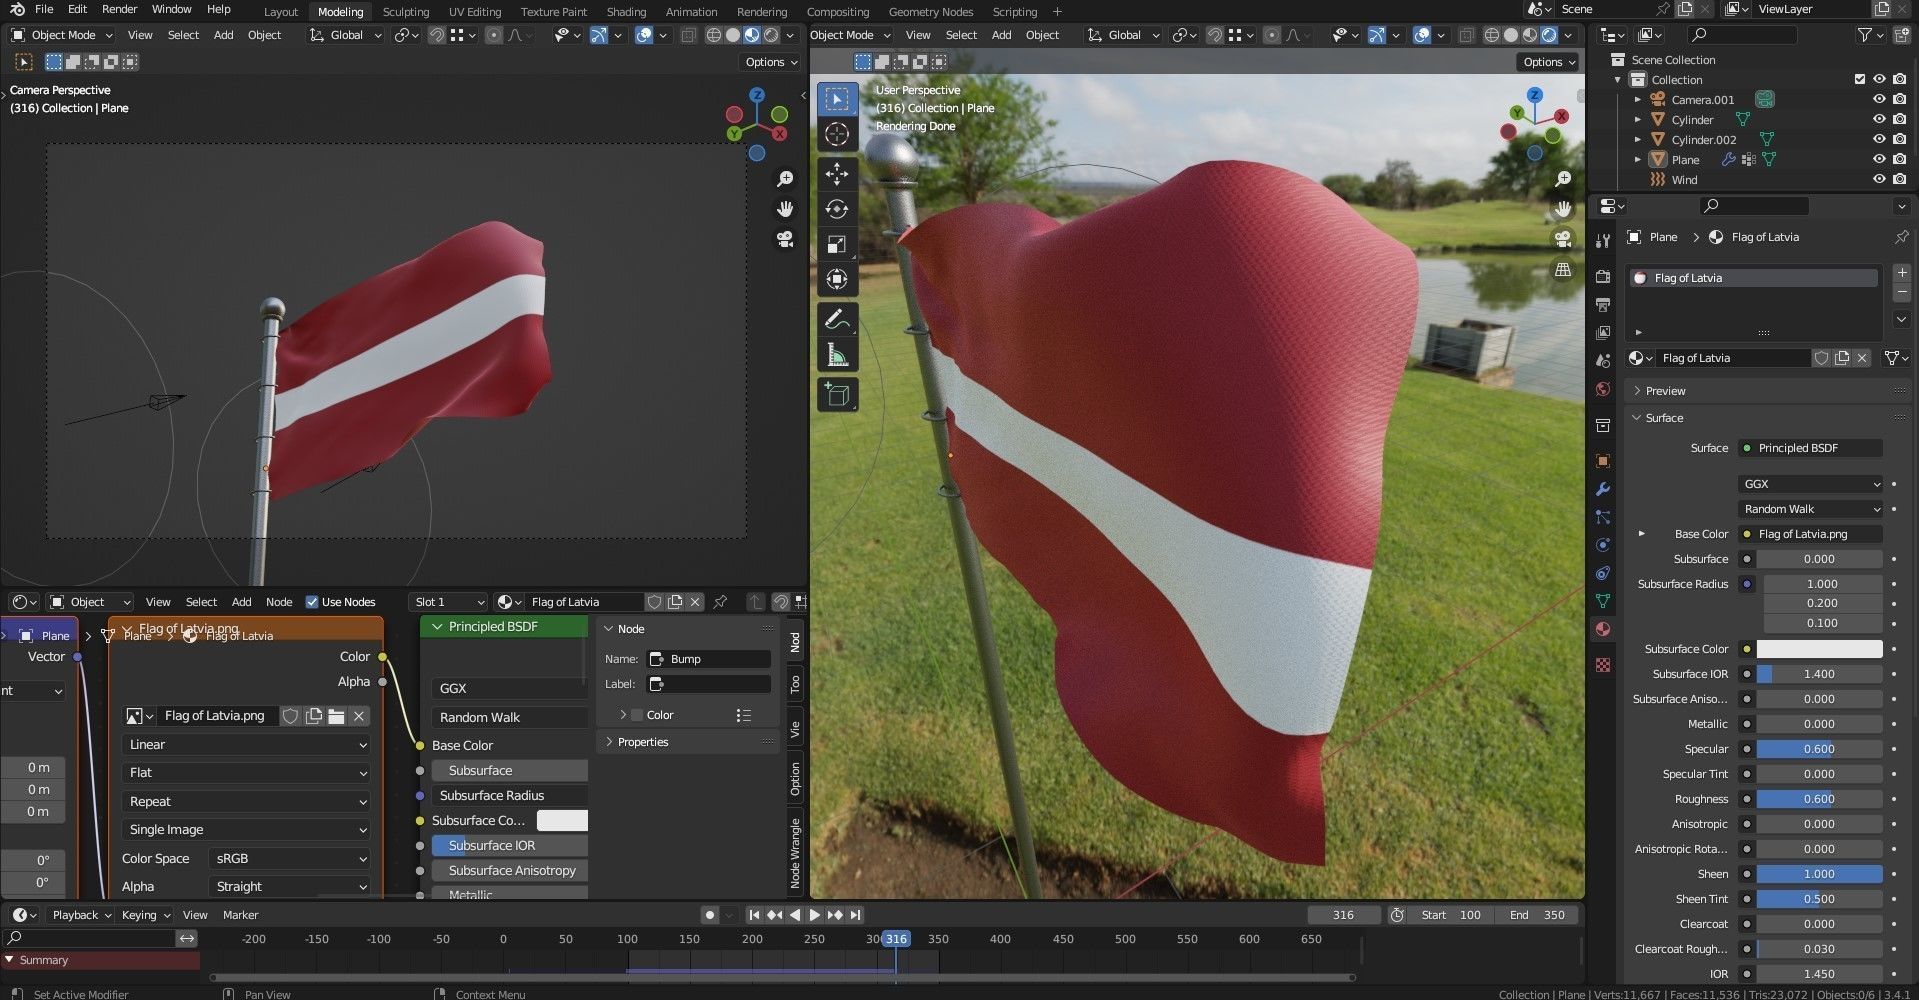
Task: Select the Add Cube tool
Action: click(837, 395)
